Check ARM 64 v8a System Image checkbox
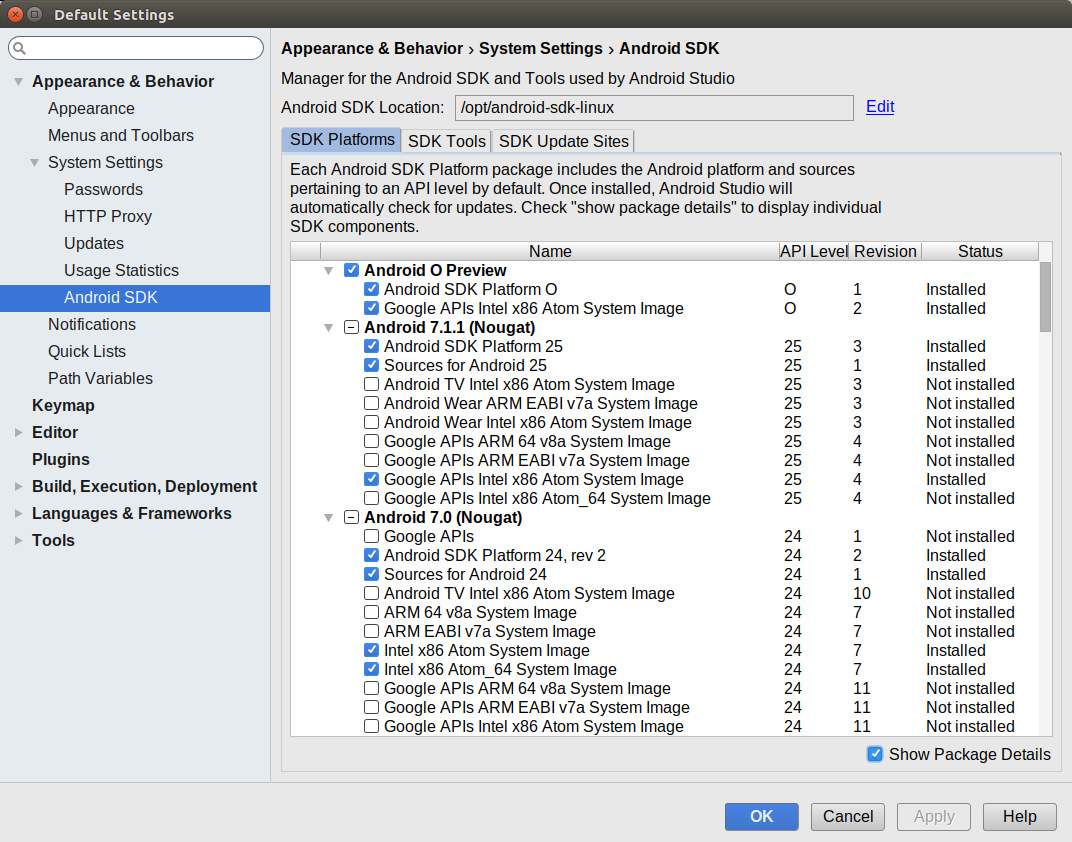Screen dimensions: 1072x842 coord(371,612)
